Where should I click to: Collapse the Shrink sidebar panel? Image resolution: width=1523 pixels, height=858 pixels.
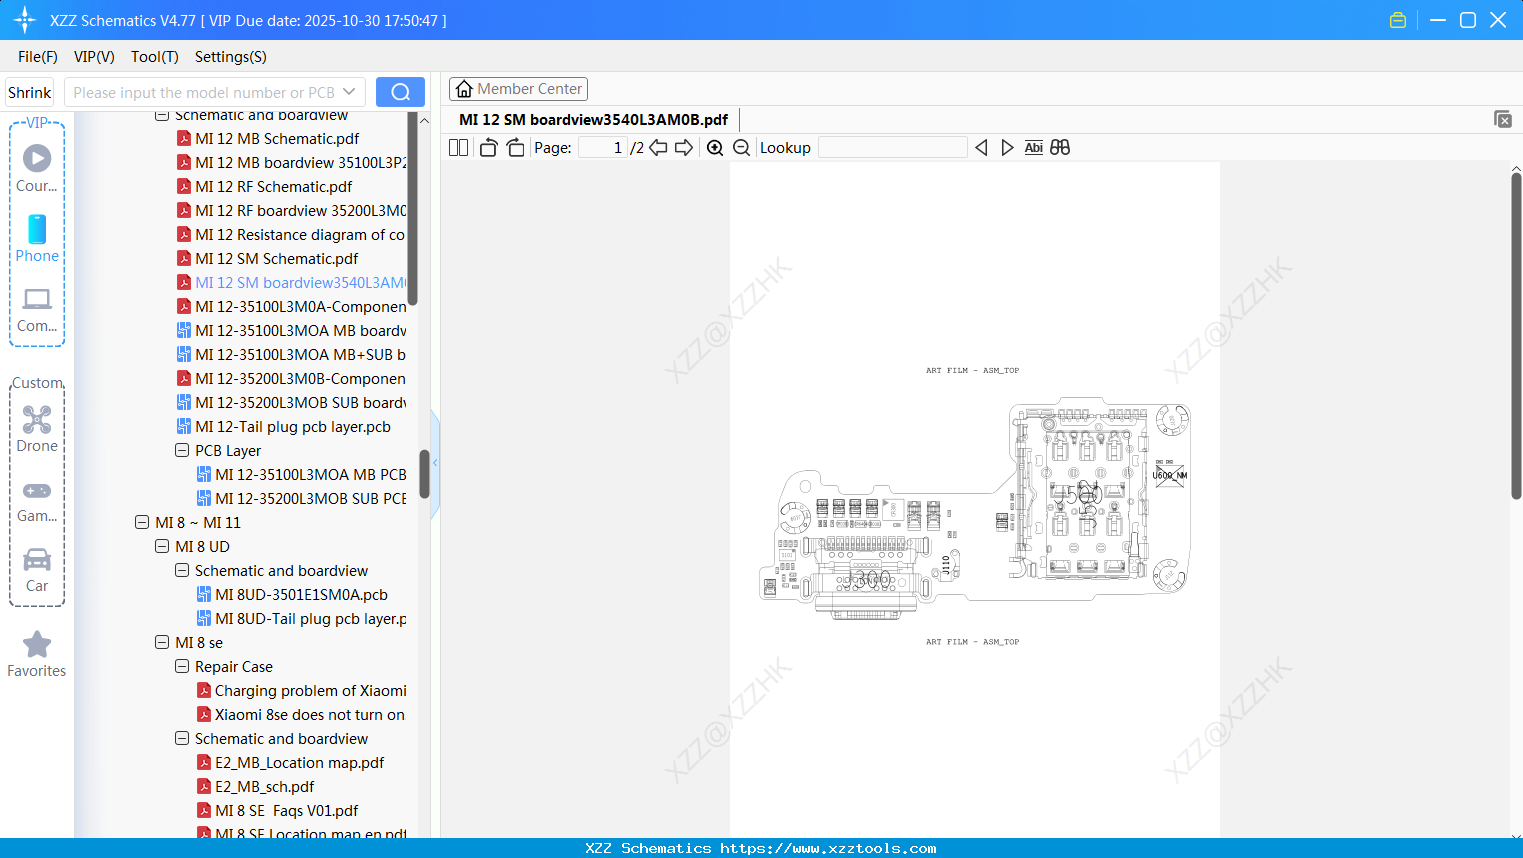click(x=29, y=91)
